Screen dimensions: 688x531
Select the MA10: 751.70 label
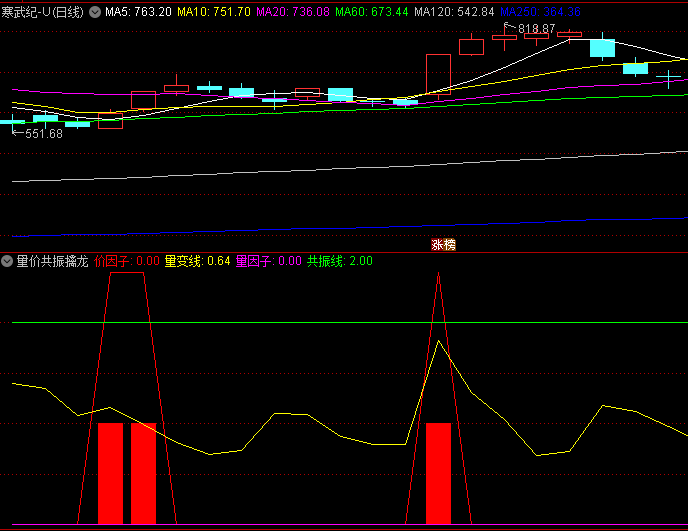pyautogui.click(x=214, y=12)
